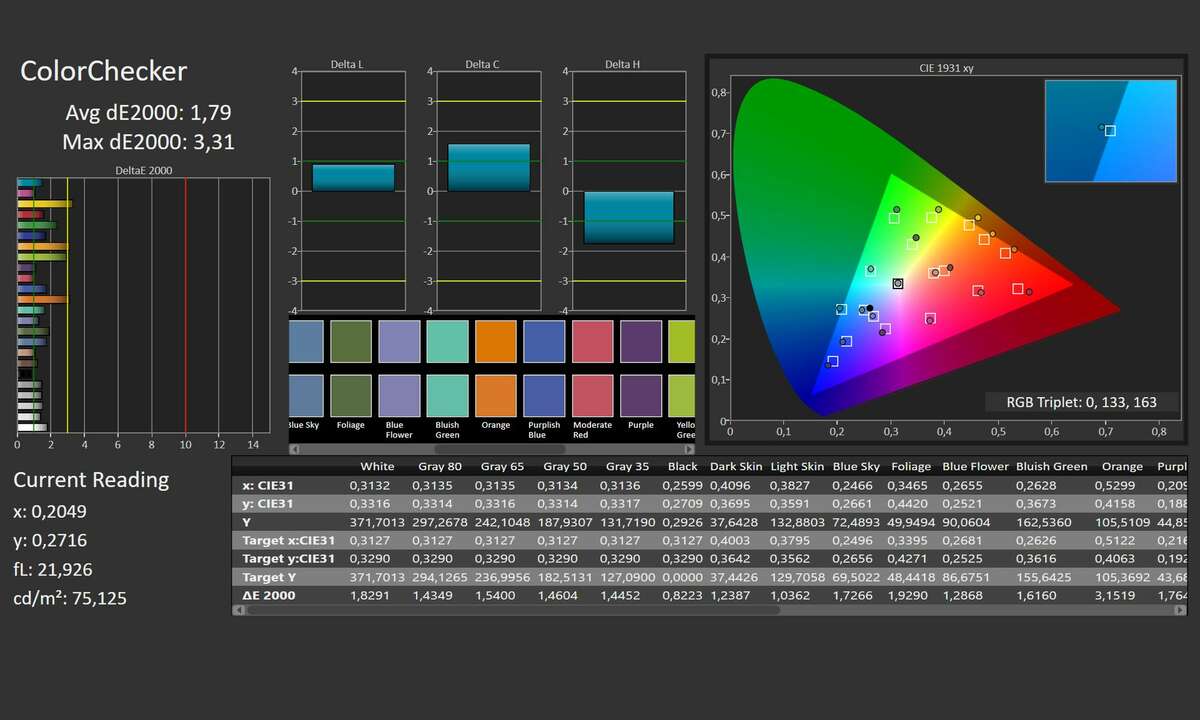Select the White column header
This screenshot has height=720, width=1200.
(377, 466)
